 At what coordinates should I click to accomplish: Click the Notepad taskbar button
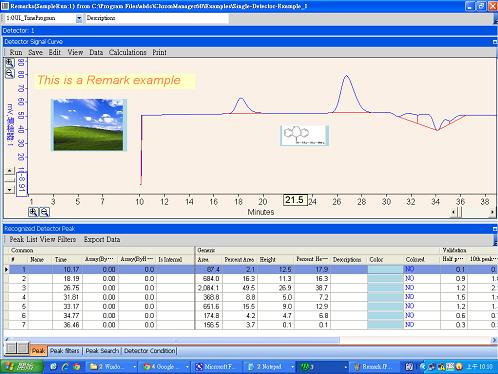coord(269,367)
